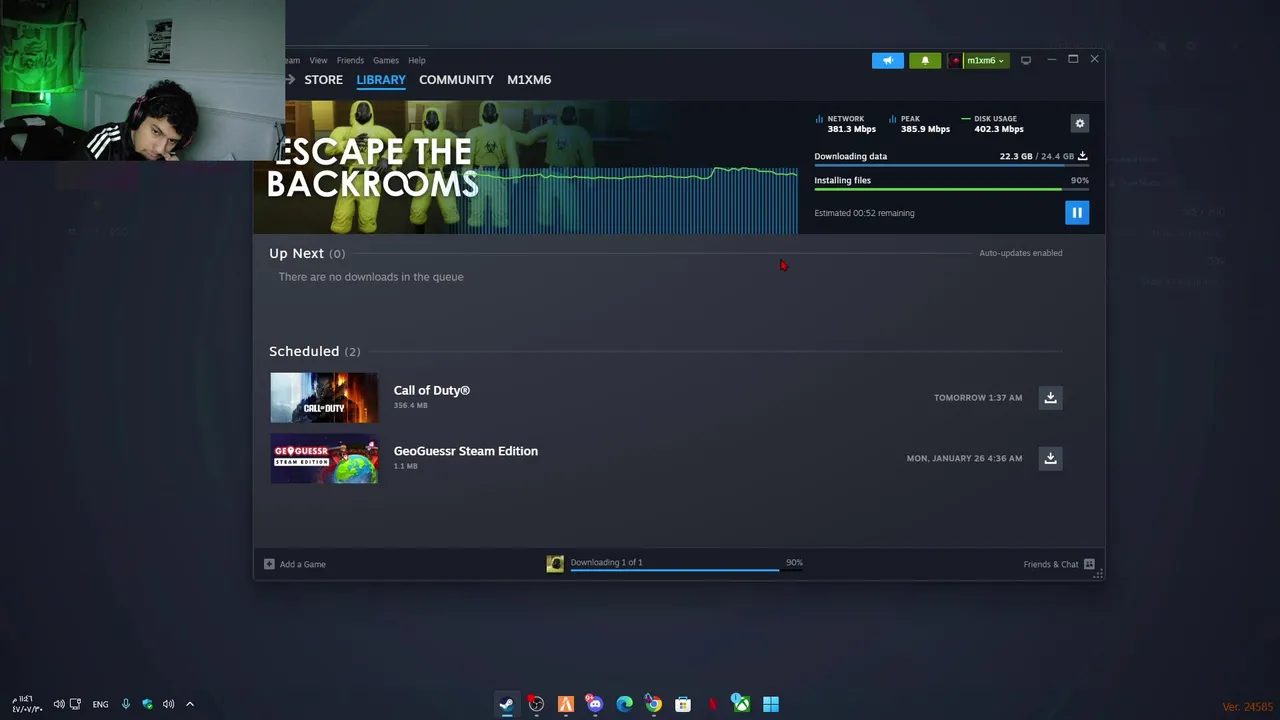1280x720 pixels.
Task: Click the DISK USAGE 402.3 Mbps stat
Action: [992, 124]
